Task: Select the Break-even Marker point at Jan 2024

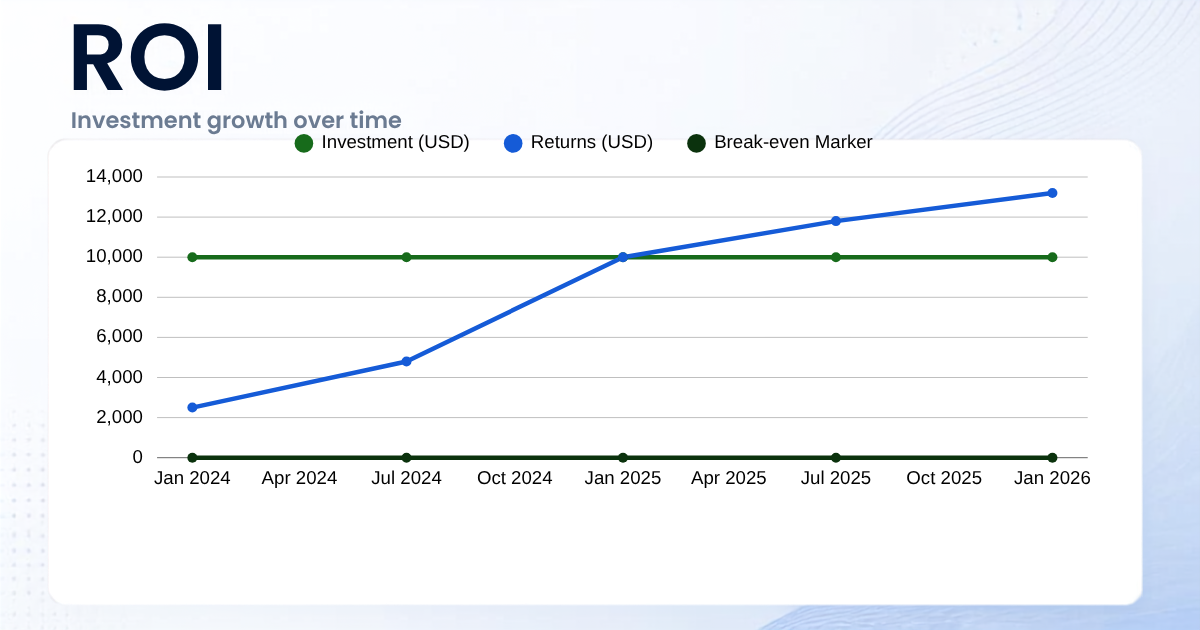Action: (x=192, y=457)
